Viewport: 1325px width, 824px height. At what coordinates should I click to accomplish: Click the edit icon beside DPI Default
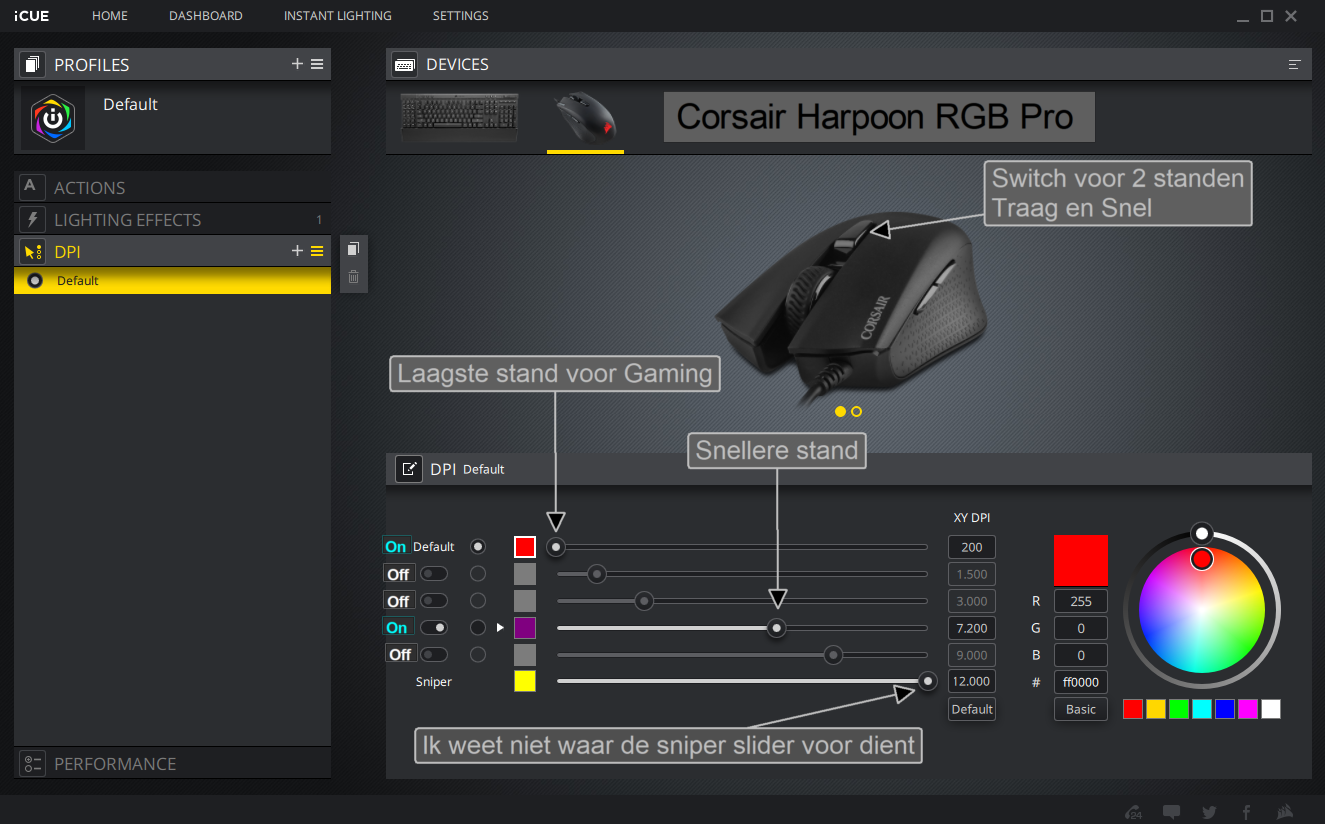click(409, 469)
